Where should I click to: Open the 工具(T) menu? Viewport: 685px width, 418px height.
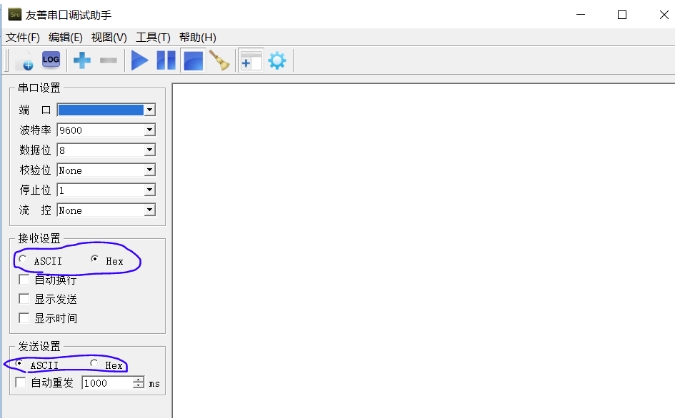(153, 38)
